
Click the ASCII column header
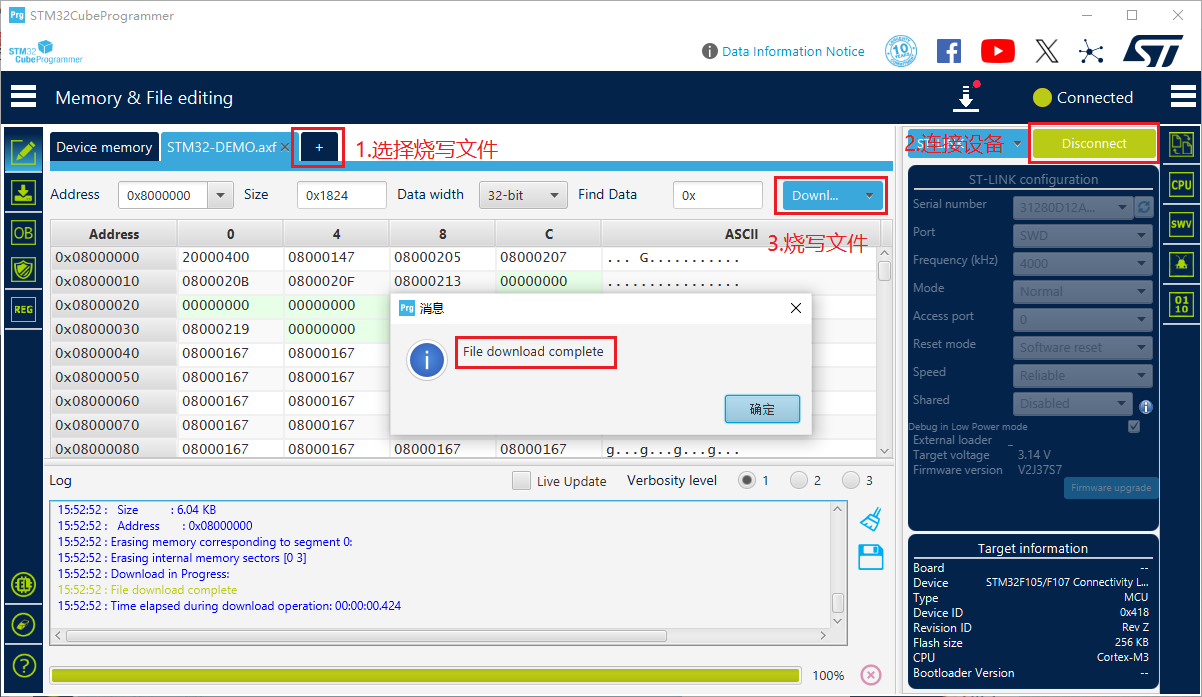741,234
